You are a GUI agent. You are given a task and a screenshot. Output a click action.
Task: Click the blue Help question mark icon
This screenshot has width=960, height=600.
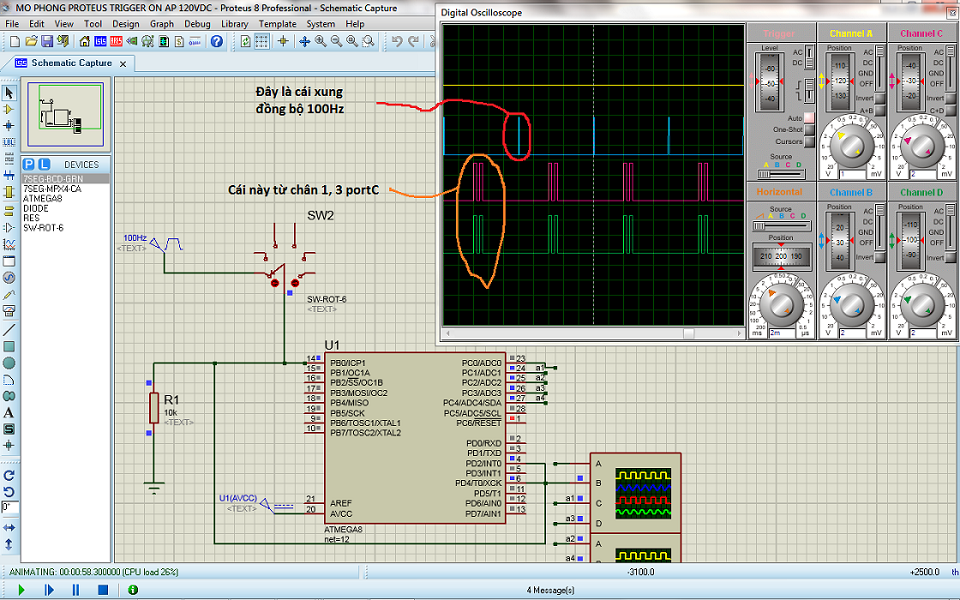[217, 41]
